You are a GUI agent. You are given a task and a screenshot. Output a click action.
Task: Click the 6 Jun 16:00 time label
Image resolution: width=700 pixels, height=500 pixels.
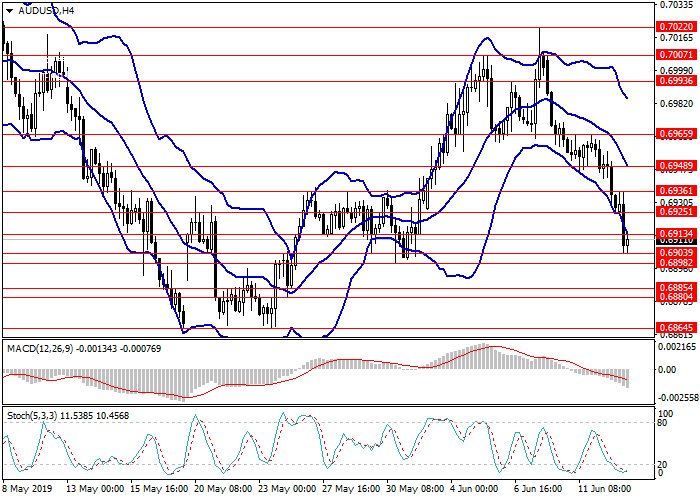pyautogui.click(x=537, y=490)
